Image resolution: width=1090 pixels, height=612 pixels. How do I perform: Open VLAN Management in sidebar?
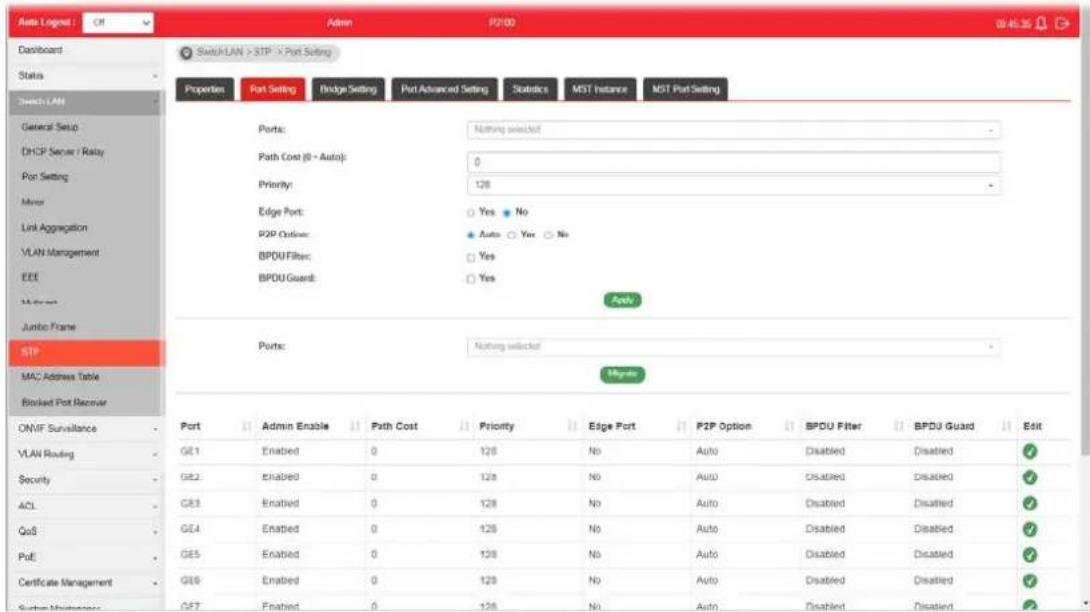coord(60,252)
